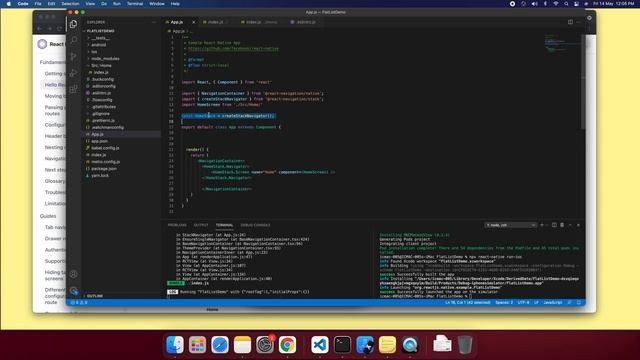The height and width of the screenshot is (360, 640).
Task: Switch to the Problems panel tab
Action: (x=177, y=225)
